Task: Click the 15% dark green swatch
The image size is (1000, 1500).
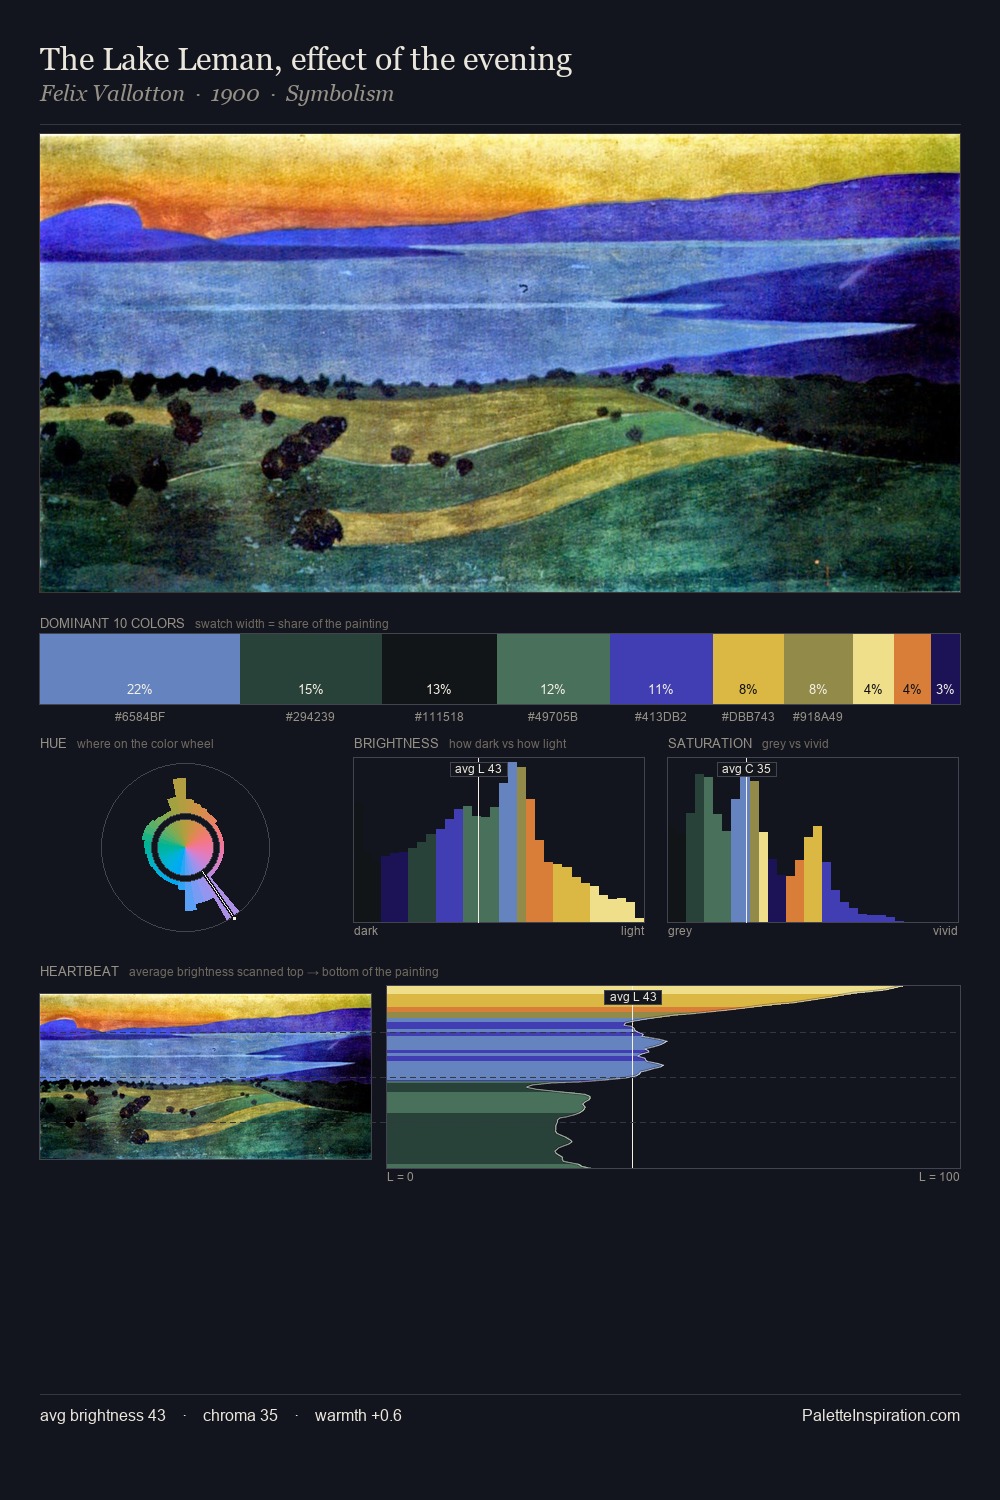Action: pos(311,669)
